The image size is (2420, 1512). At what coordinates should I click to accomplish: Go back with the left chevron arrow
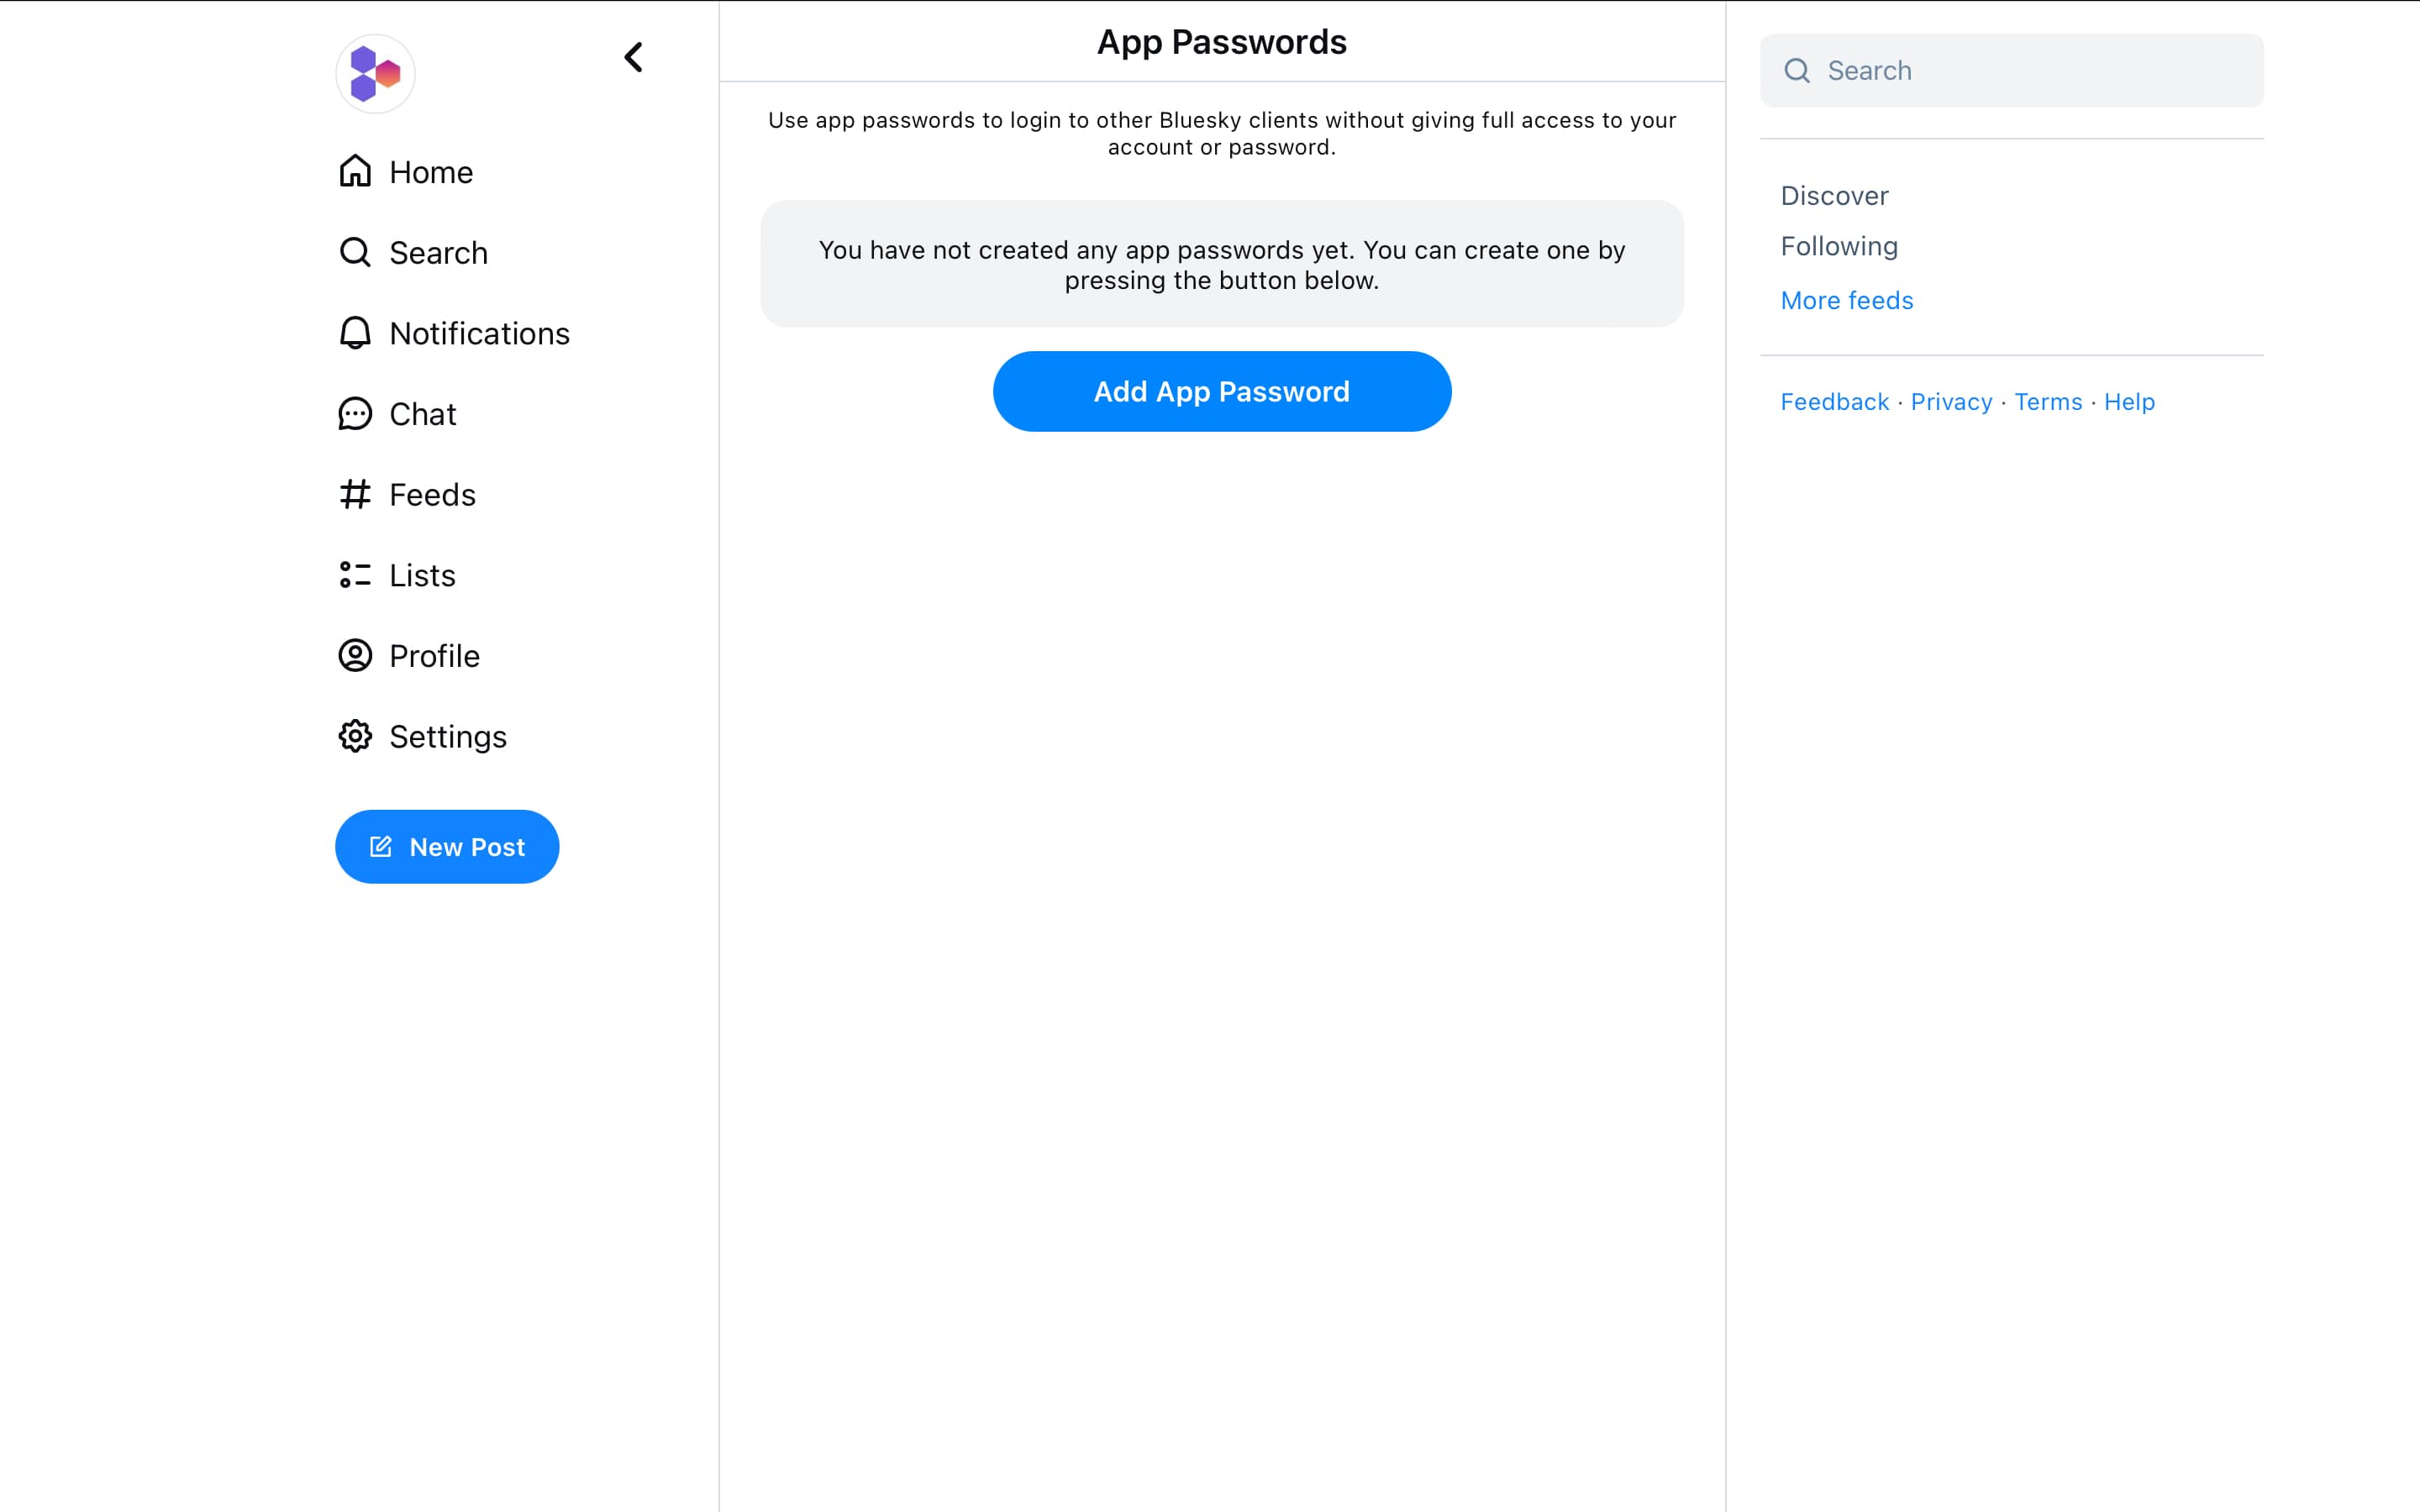(633, 57)
